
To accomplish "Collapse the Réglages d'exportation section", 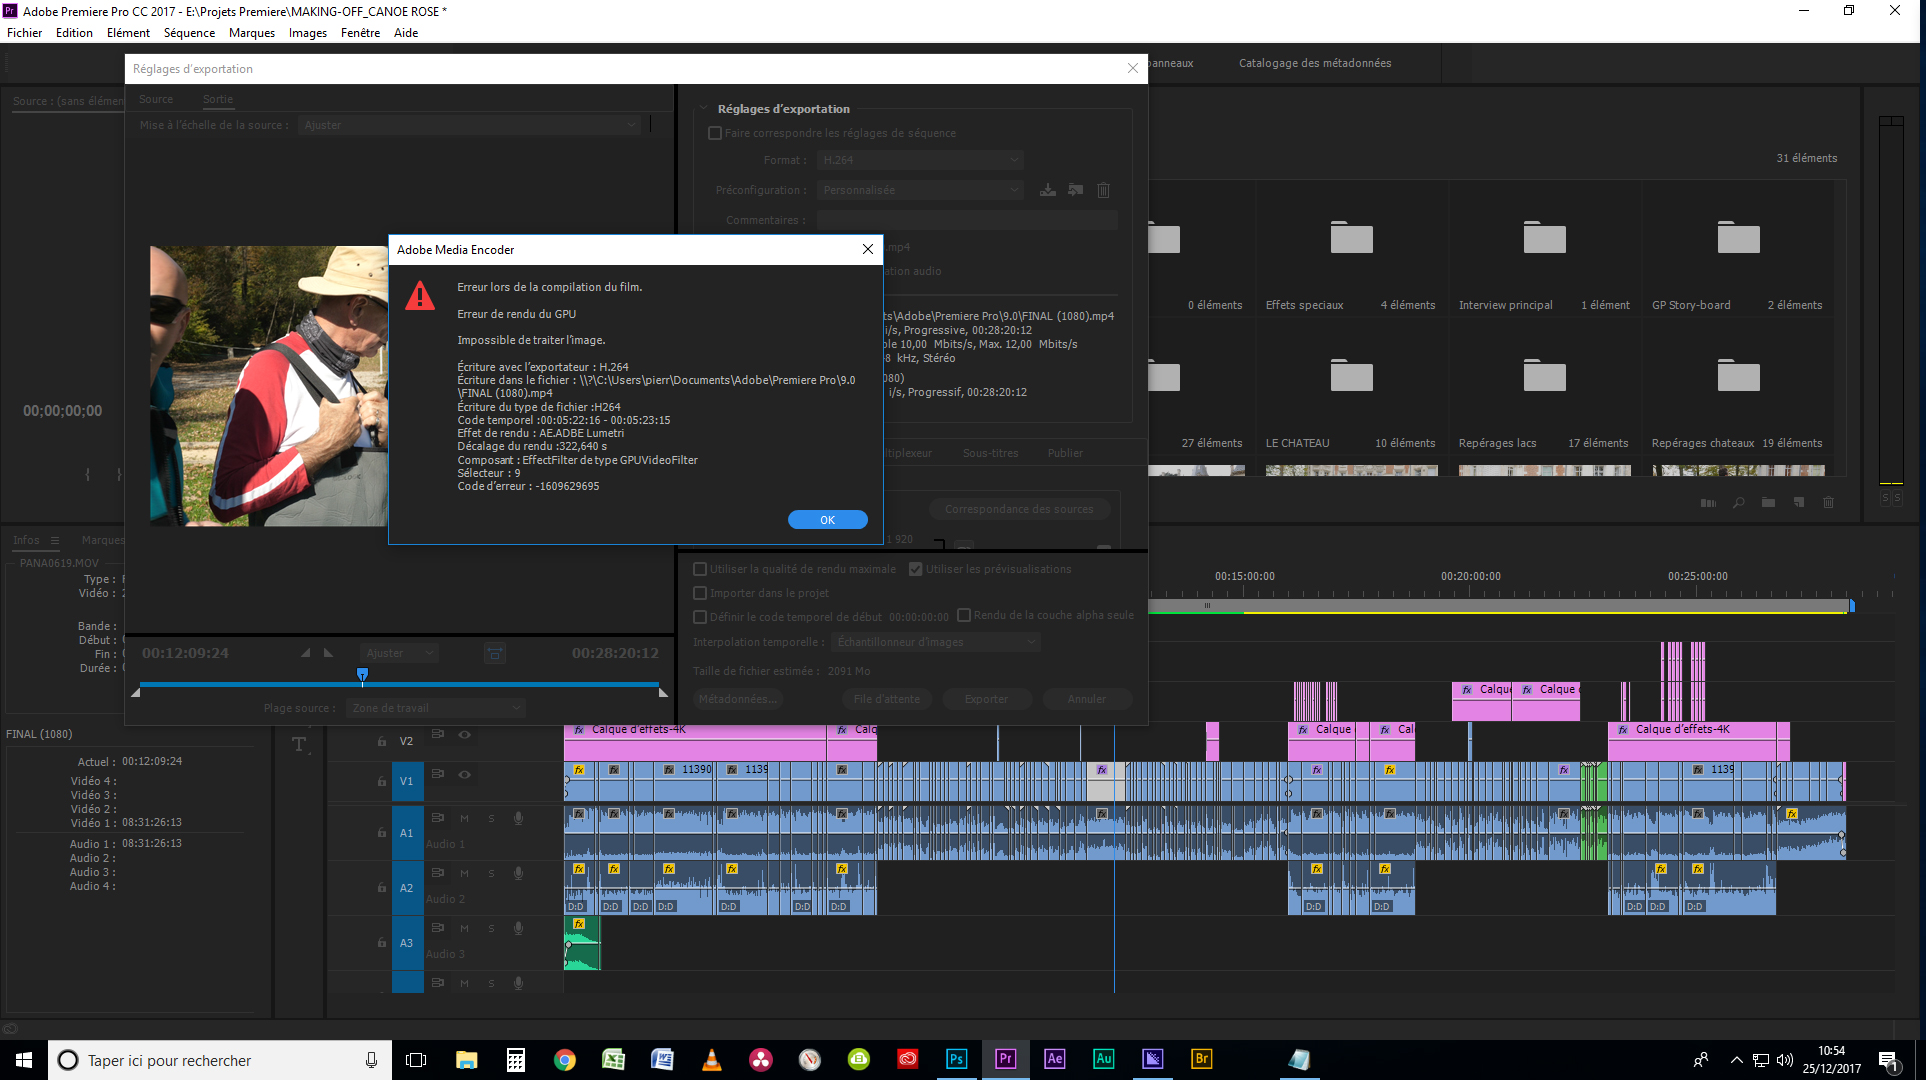I will pos(704,109).
